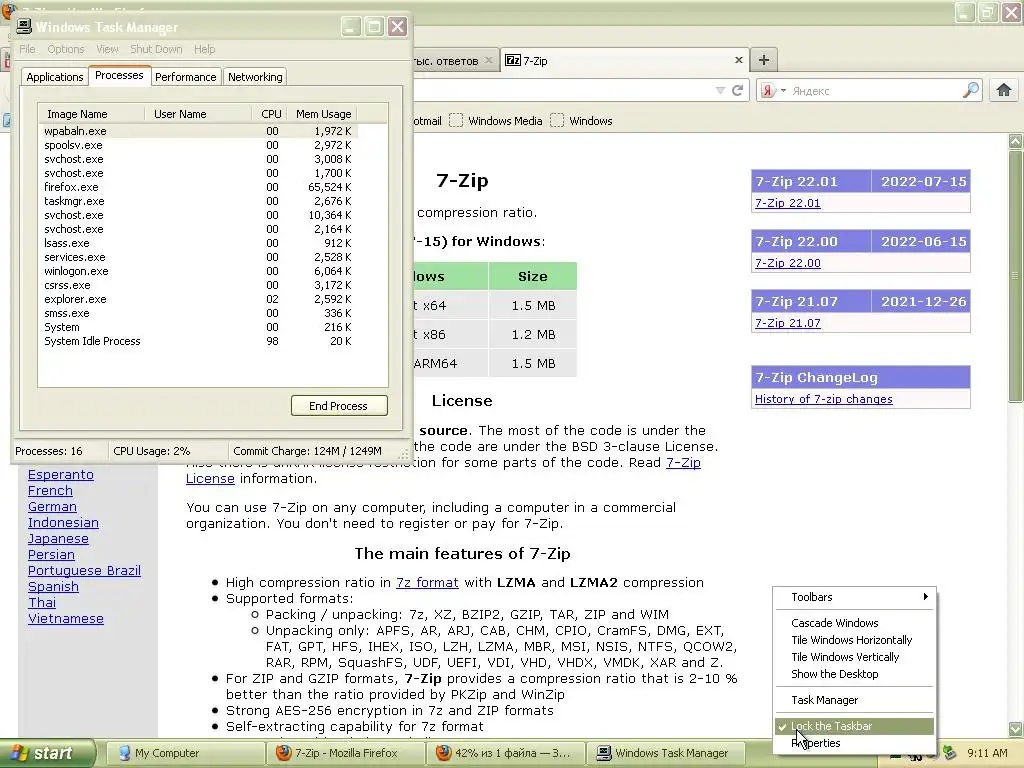1024x768 pixels.
Task: Select firefox.exe process row
Action: [198, 187]
